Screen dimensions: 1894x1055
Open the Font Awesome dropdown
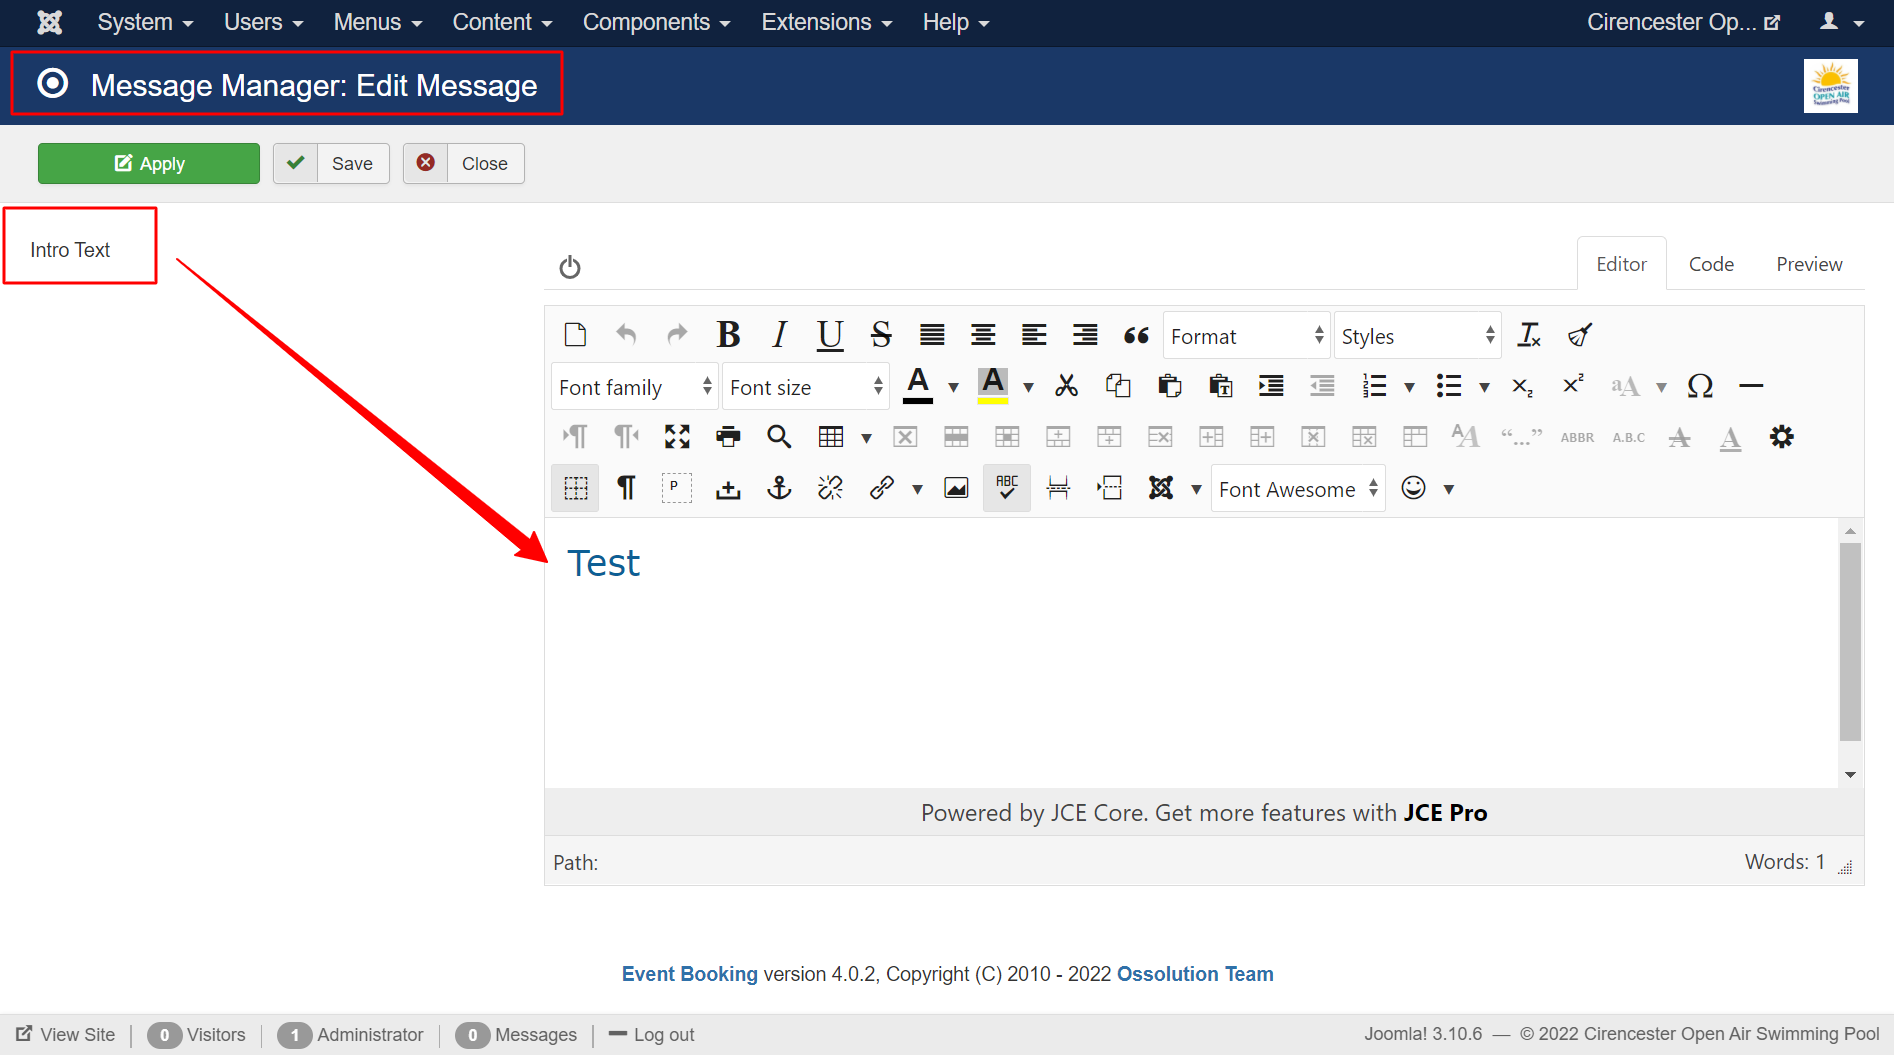(1297, 489)
